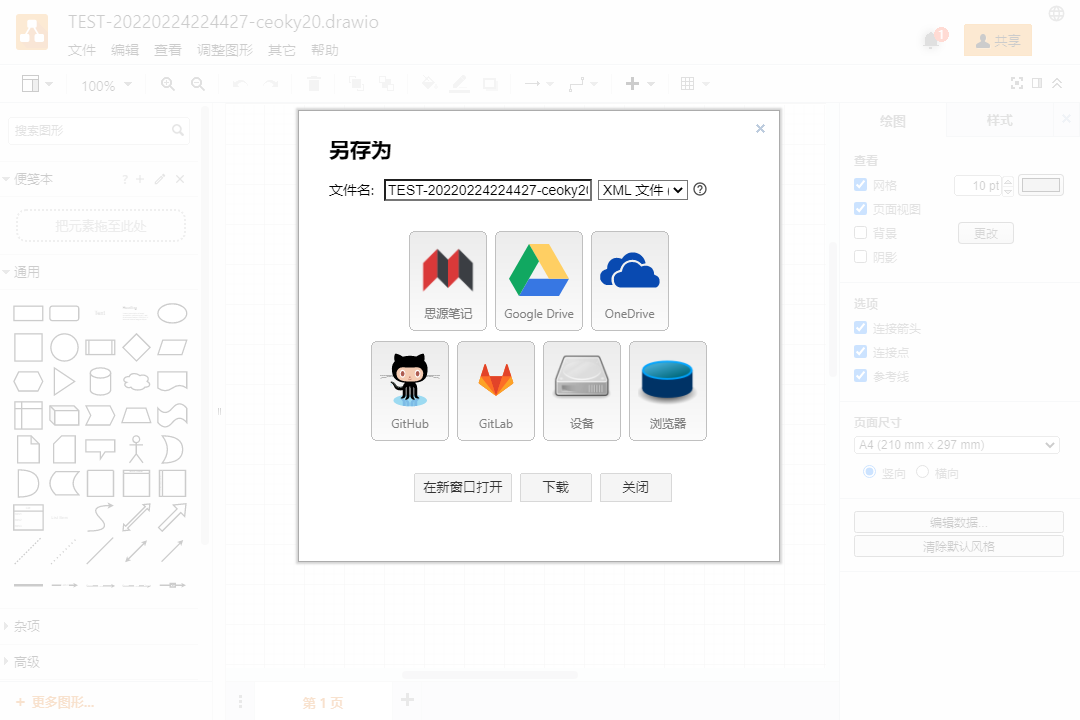Open the waypoints style dropdown

click(x=583, y=84)
